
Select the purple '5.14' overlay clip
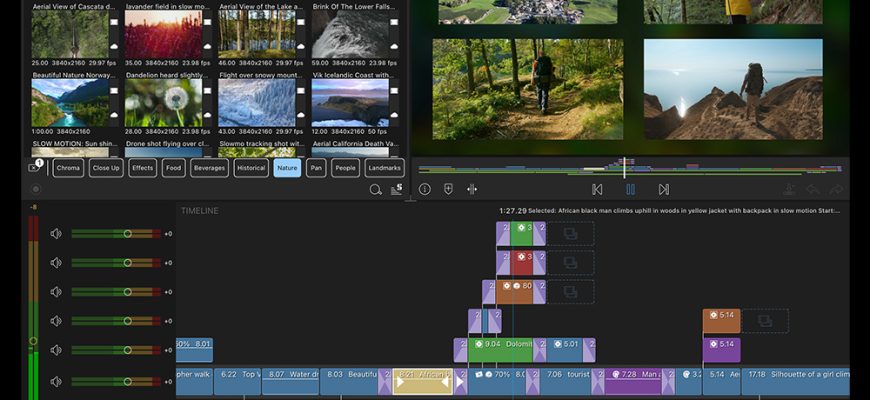pos(721,350)
